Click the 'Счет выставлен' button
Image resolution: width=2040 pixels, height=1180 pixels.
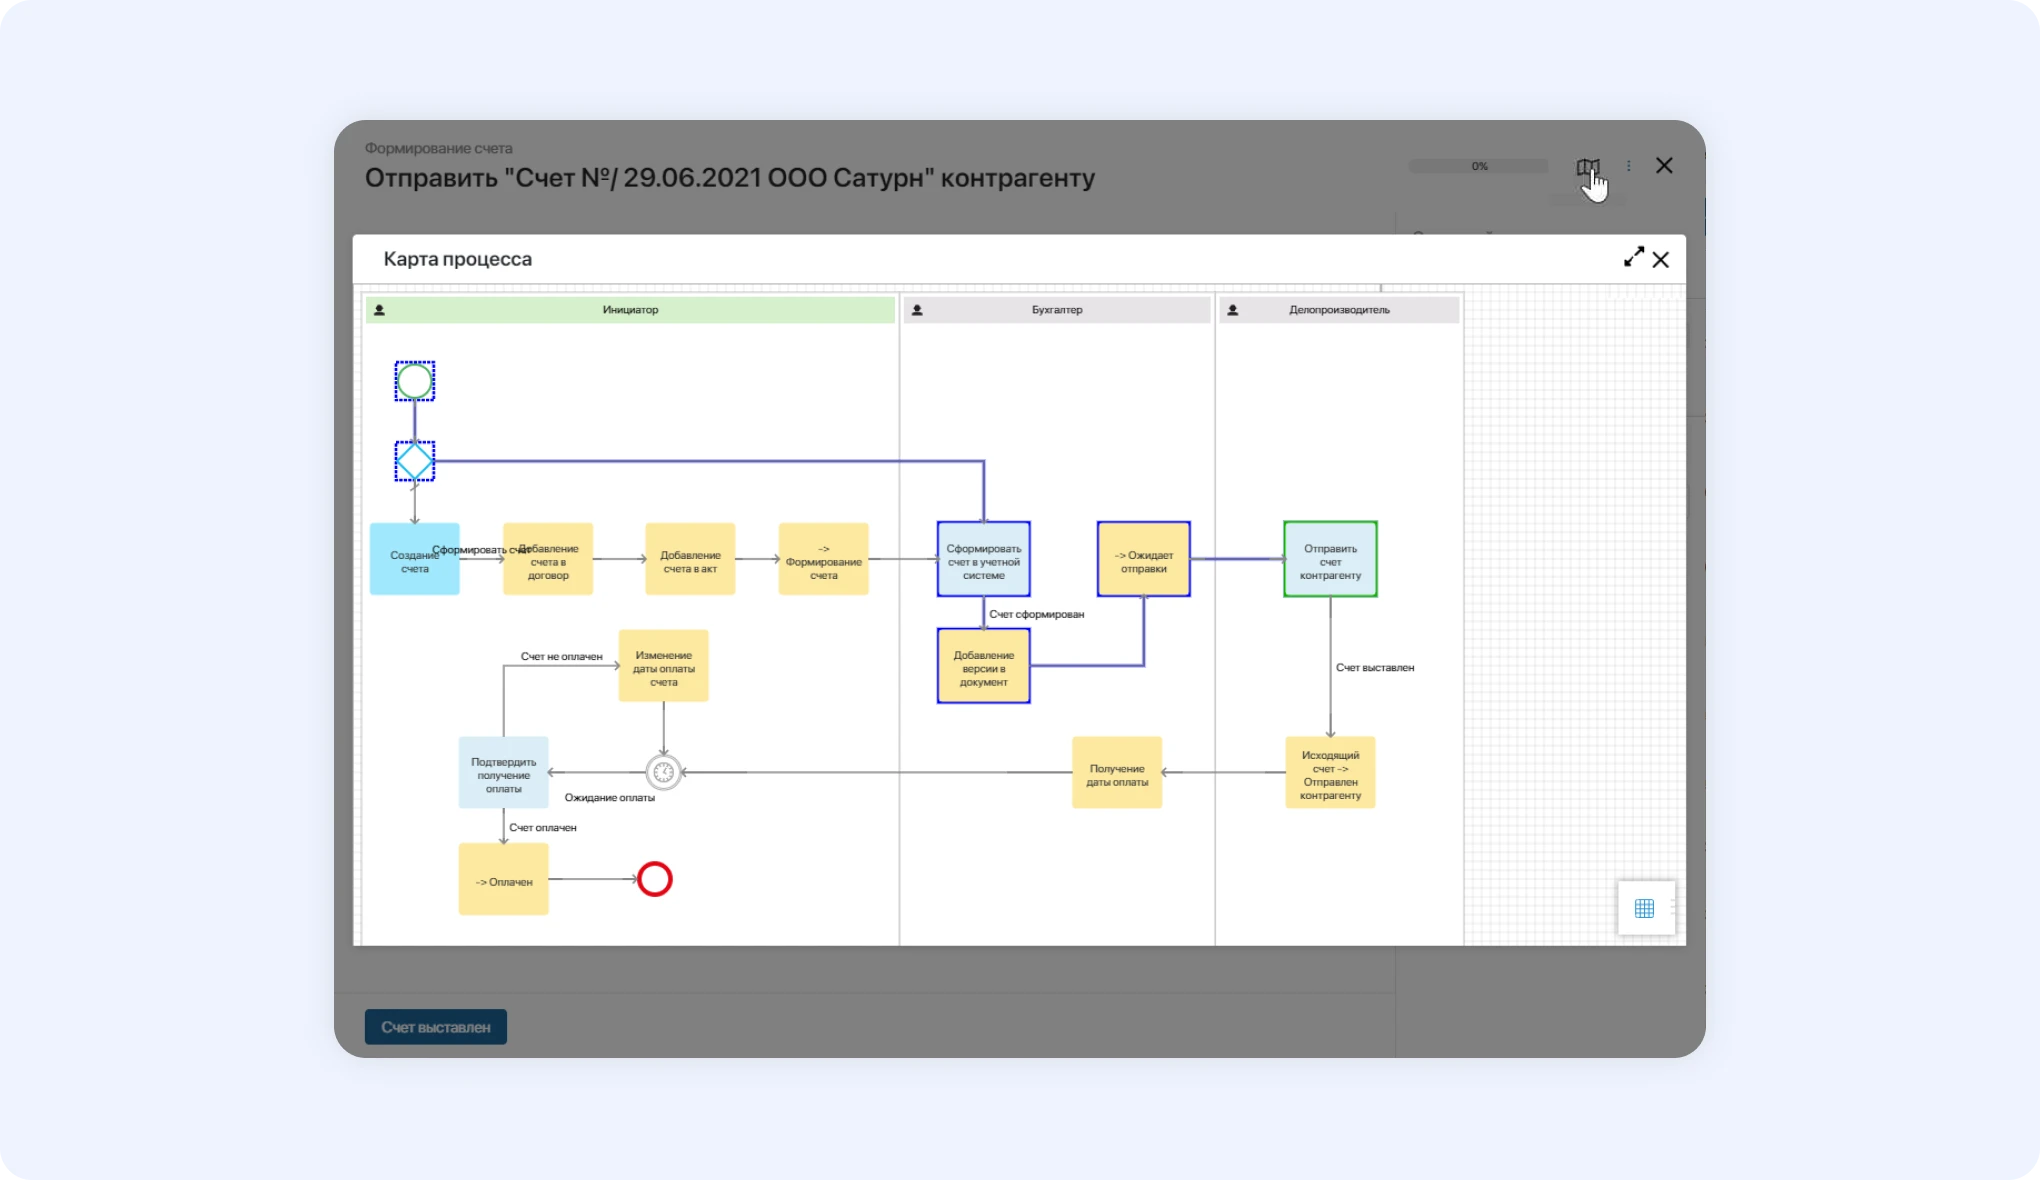pyautogui.click(x=435, y=1027)
